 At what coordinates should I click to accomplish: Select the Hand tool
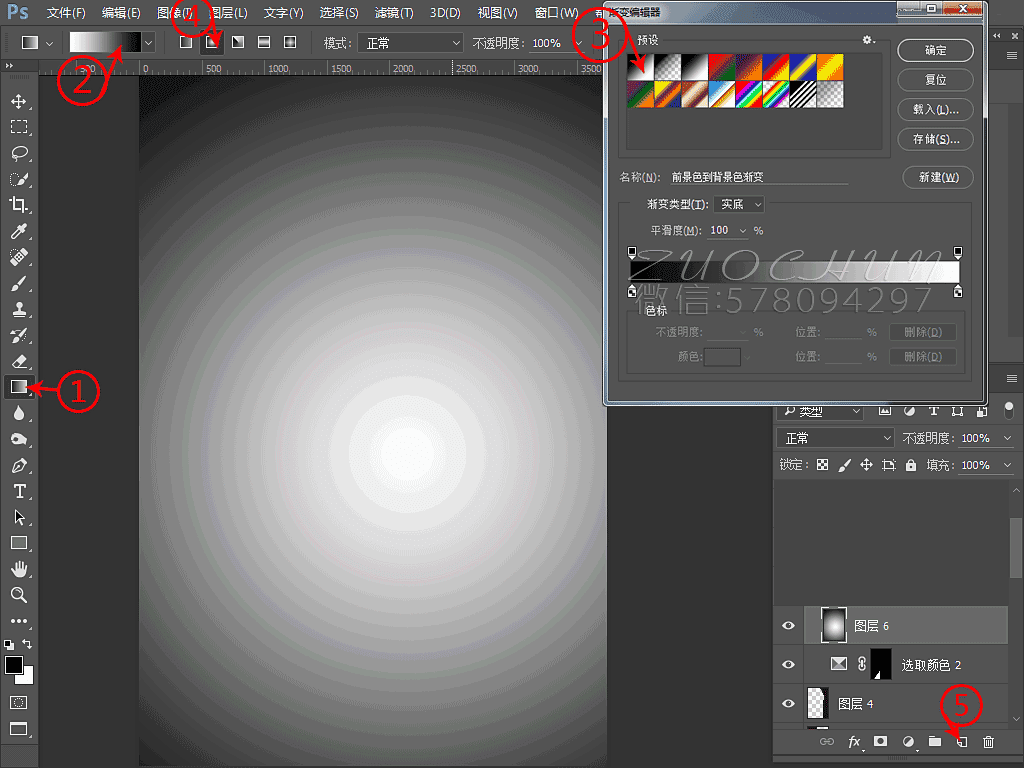19,569
